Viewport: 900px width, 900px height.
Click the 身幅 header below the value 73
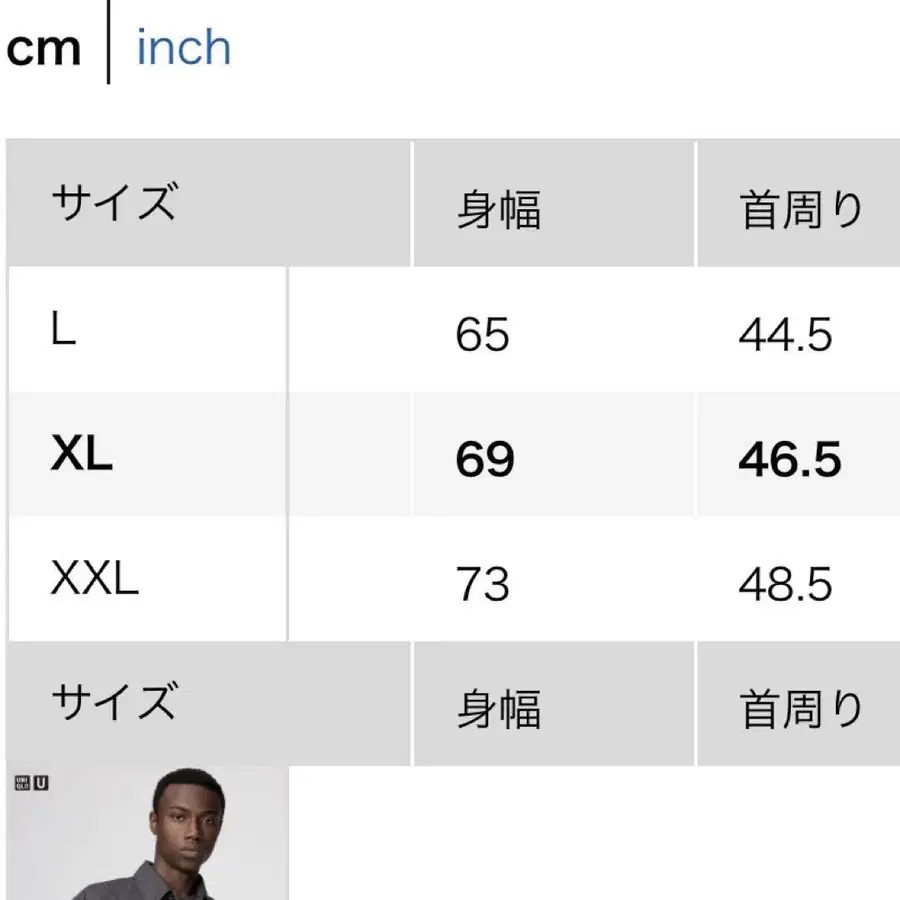coord(498,708)
